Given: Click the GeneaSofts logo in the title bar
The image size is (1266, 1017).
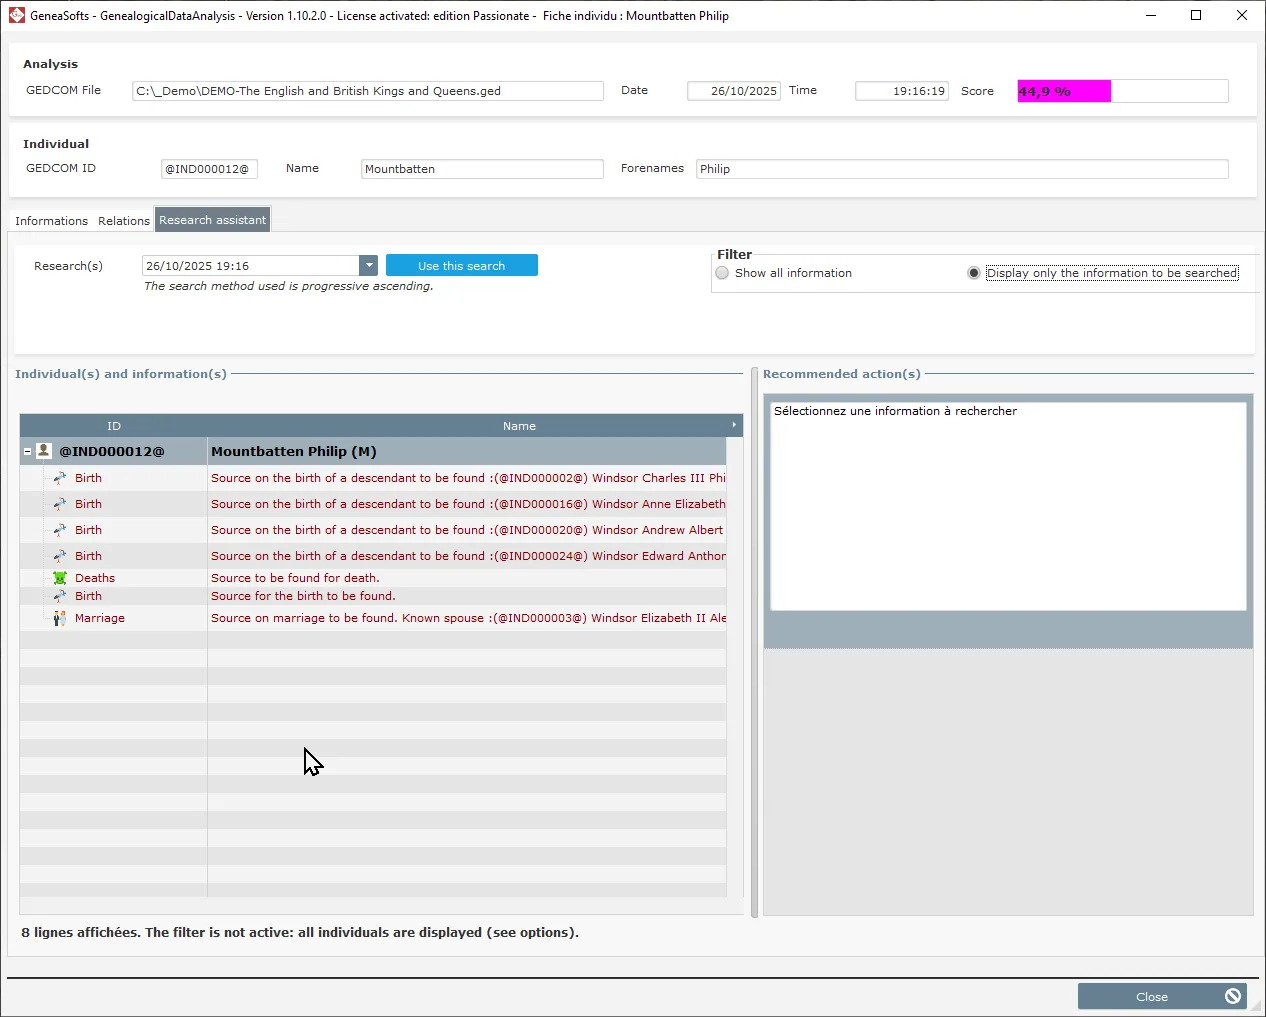Looking at the screenshot, I should [x=15, y=15].
